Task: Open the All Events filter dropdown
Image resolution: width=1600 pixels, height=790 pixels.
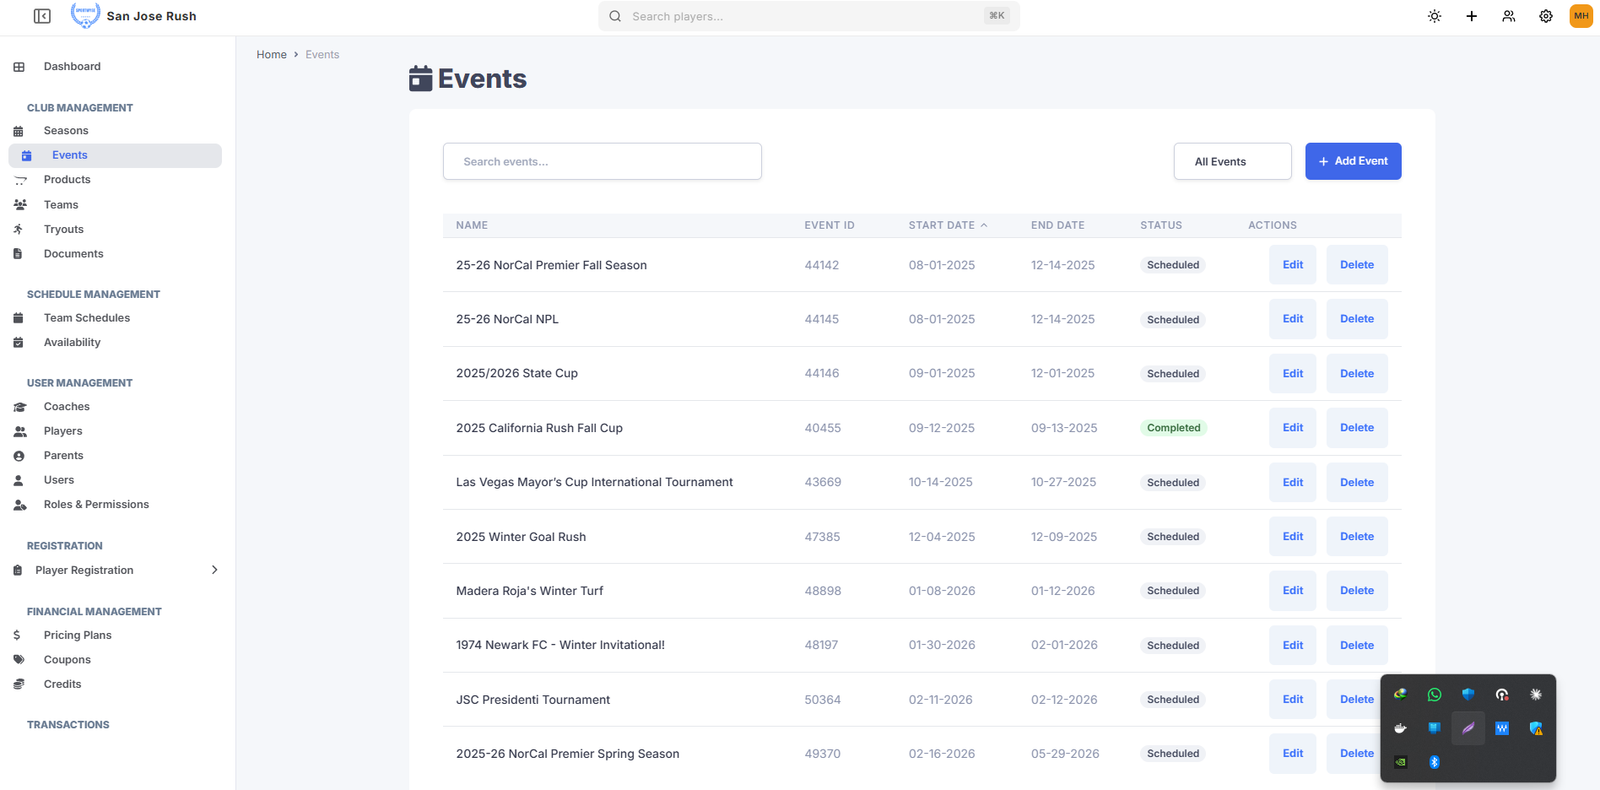Action: pyautogui.click(x=1232, y=161)
